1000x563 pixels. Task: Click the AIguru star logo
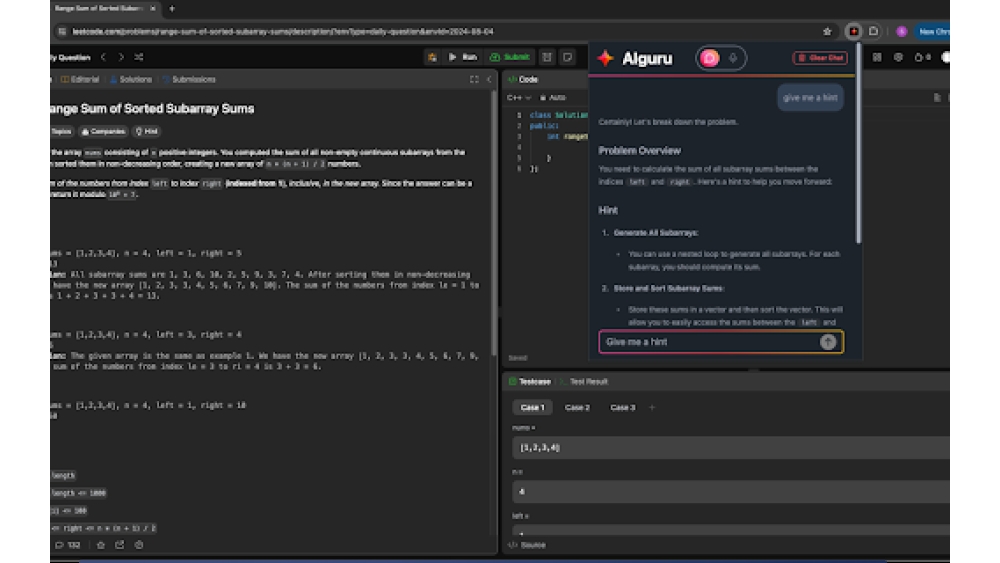(x=605, y=58)
